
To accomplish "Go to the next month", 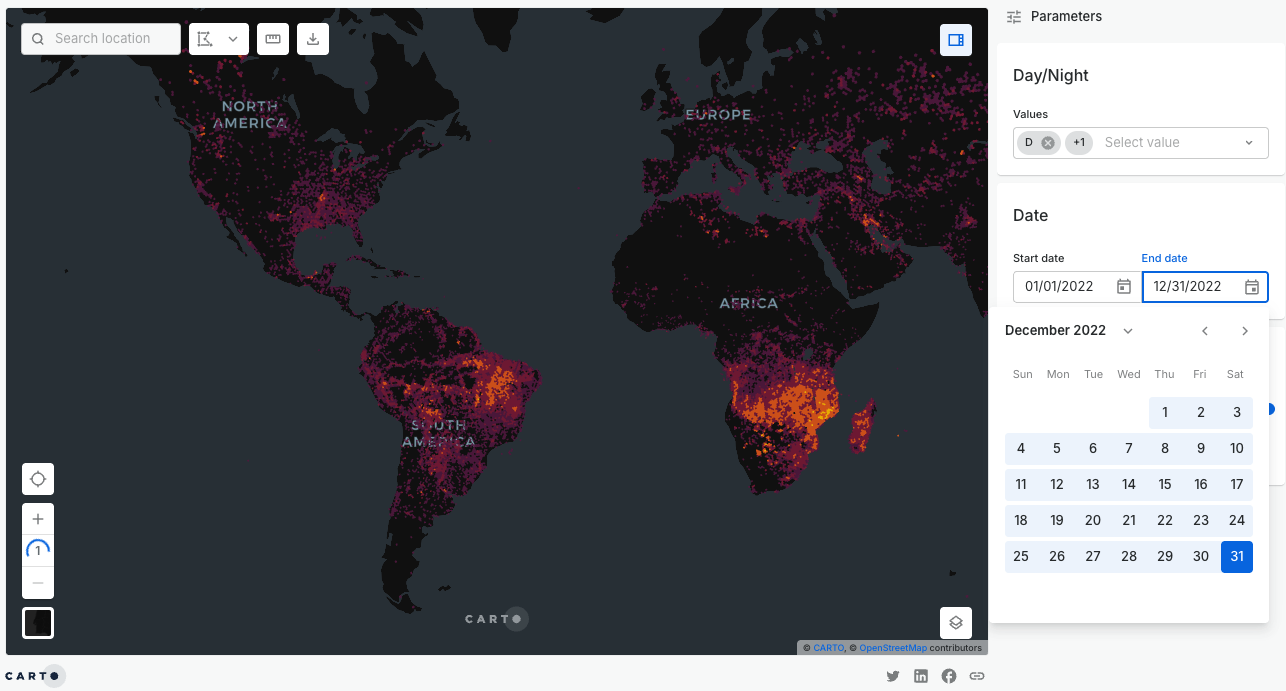I will (x=1245, y=331).
